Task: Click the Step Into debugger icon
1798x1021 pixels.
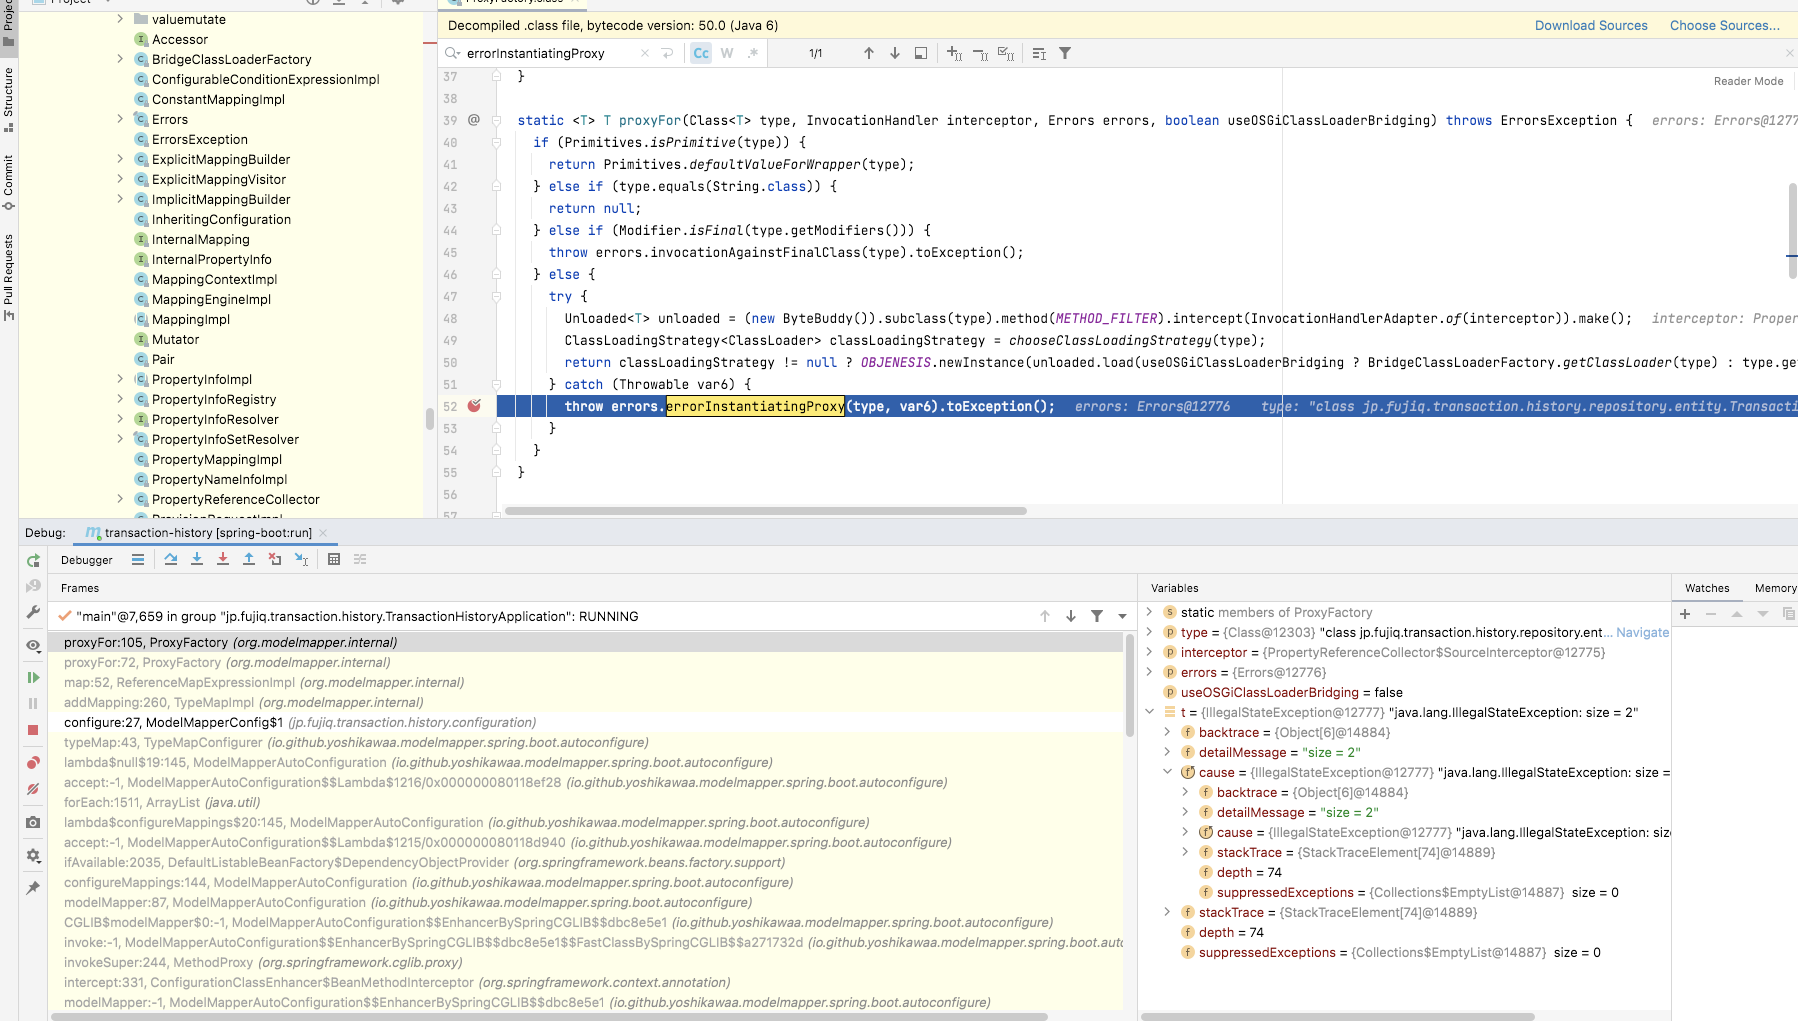Action: pyautogui.click(x=197, y=560)
